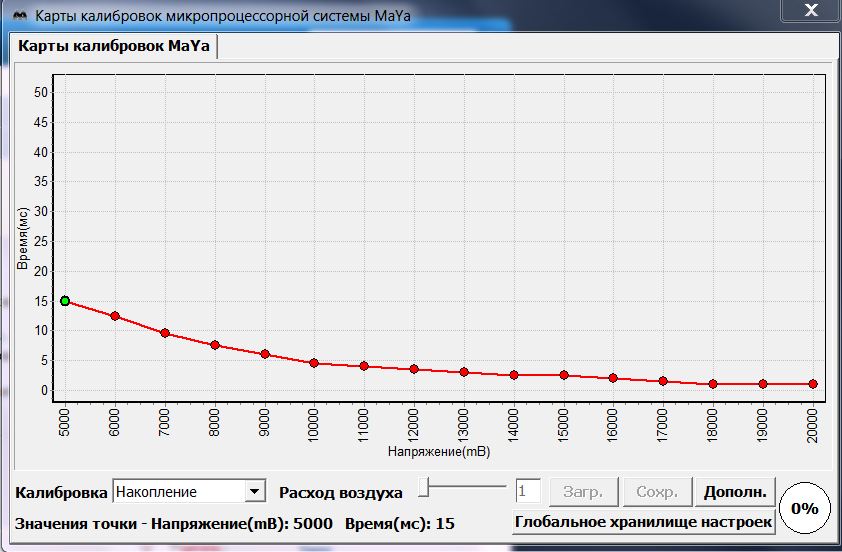The width and height of the screenshot is (842, 552).
Task: Select the graph point at 11000 mV
Action: tap(364, 366)
